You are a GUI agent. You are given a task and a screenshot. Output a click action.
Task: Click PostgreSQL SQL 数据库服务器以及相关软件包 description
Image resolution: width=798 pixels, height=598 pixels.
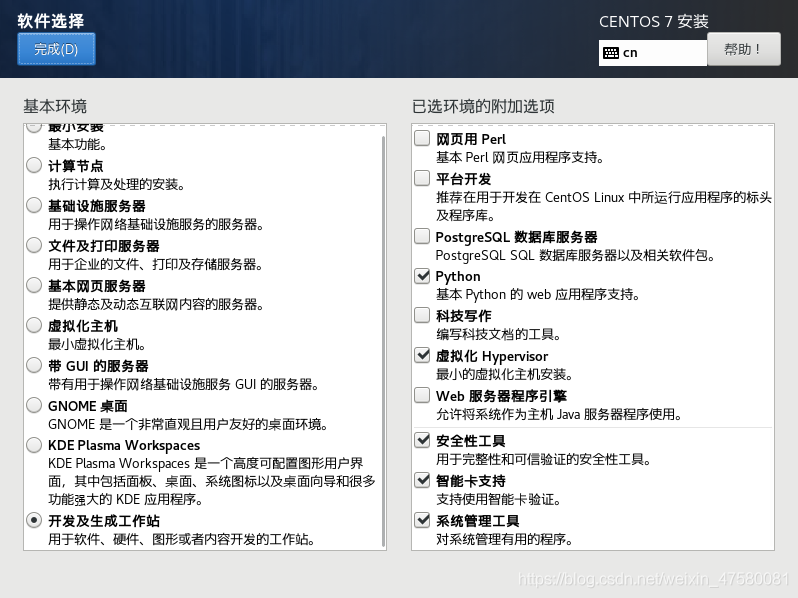click(x=576, y=255)
